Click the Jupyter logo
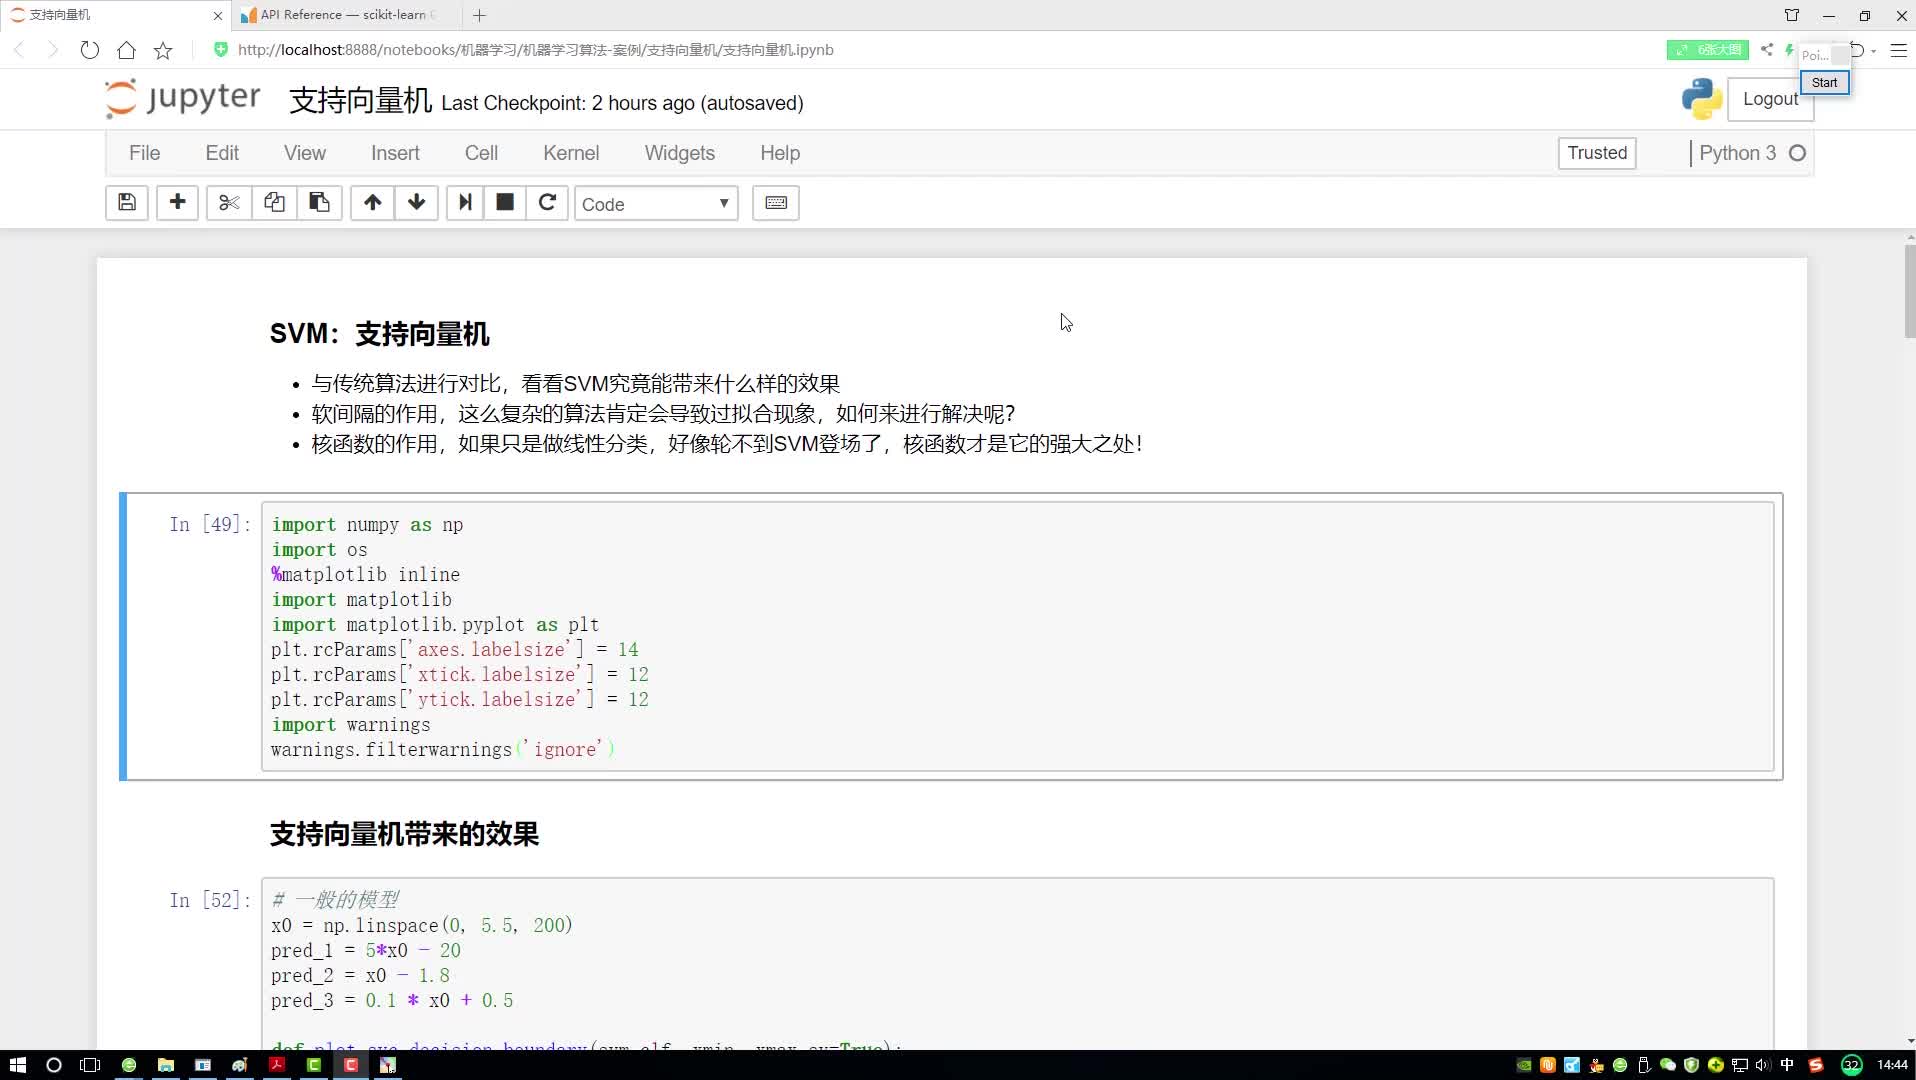 182,99
